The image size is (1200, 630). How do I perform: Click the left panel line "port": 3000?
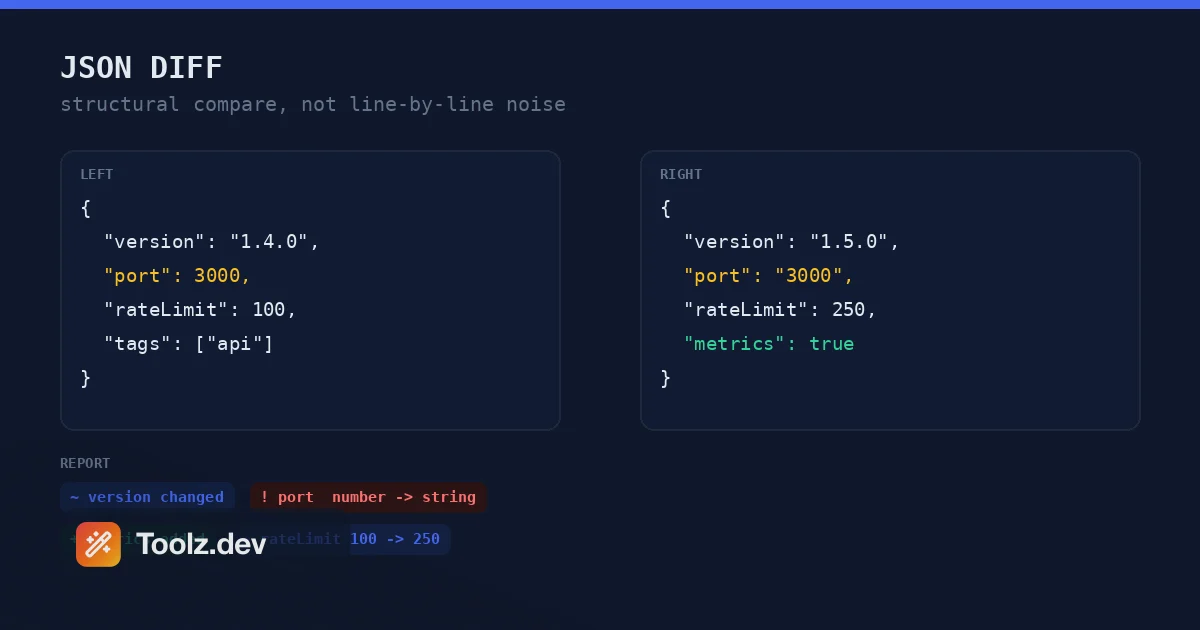point(177,276)
